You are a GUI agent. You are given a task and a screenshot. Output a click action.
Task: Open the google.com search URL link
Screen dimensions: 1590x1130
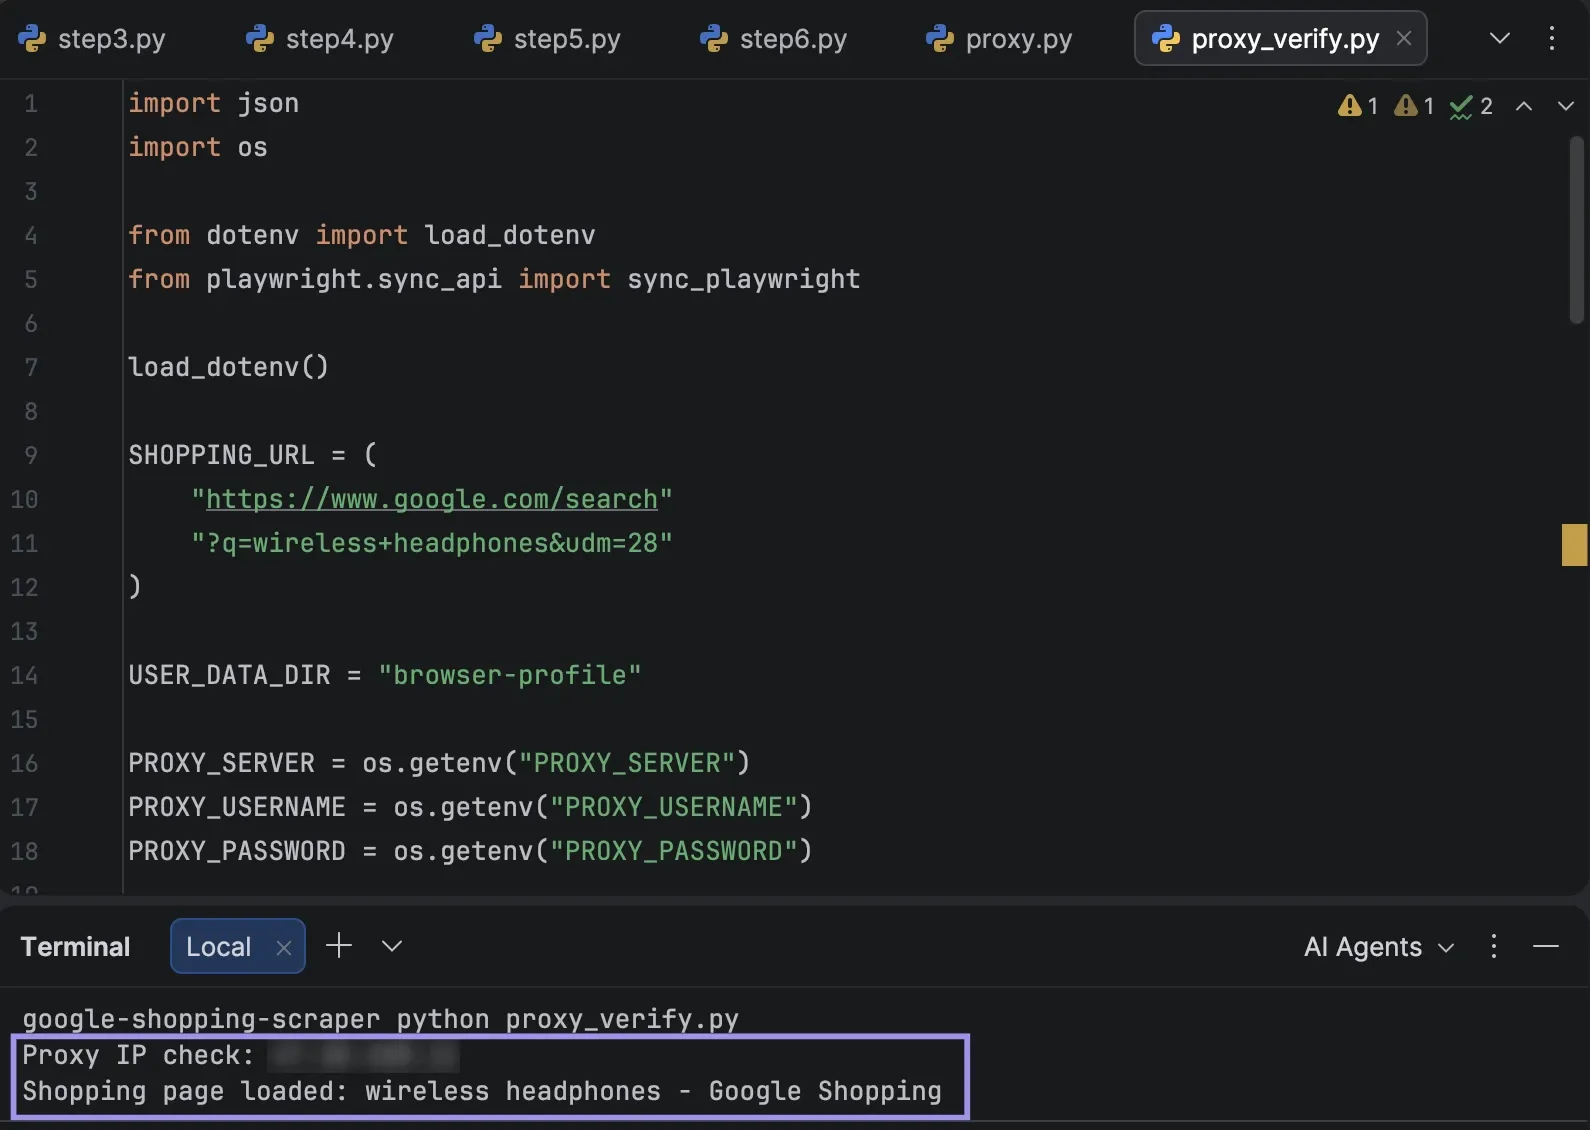(432, 499)
